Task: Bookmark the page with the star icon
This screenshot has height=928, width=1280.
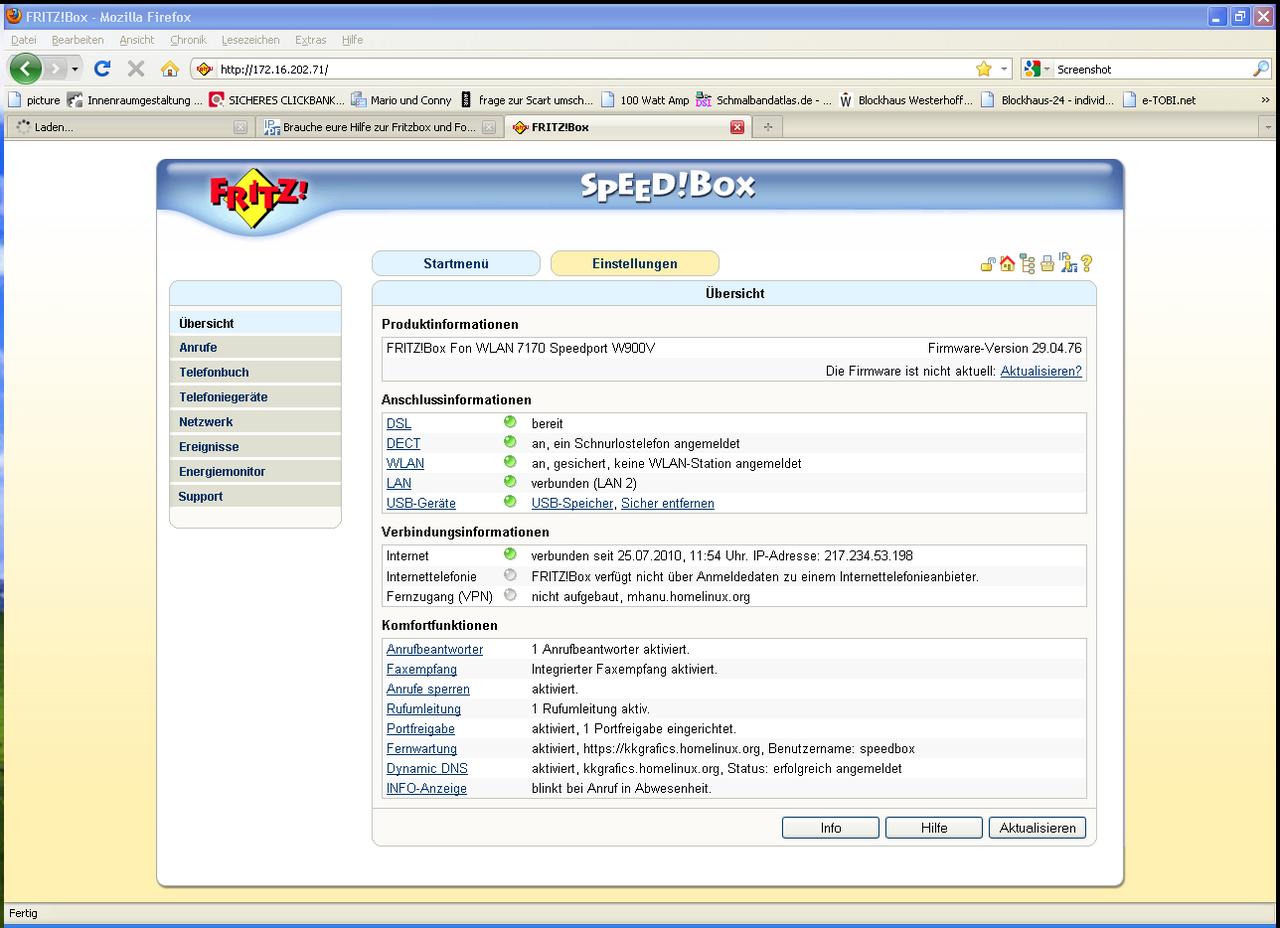Action: tap(984, 69)
